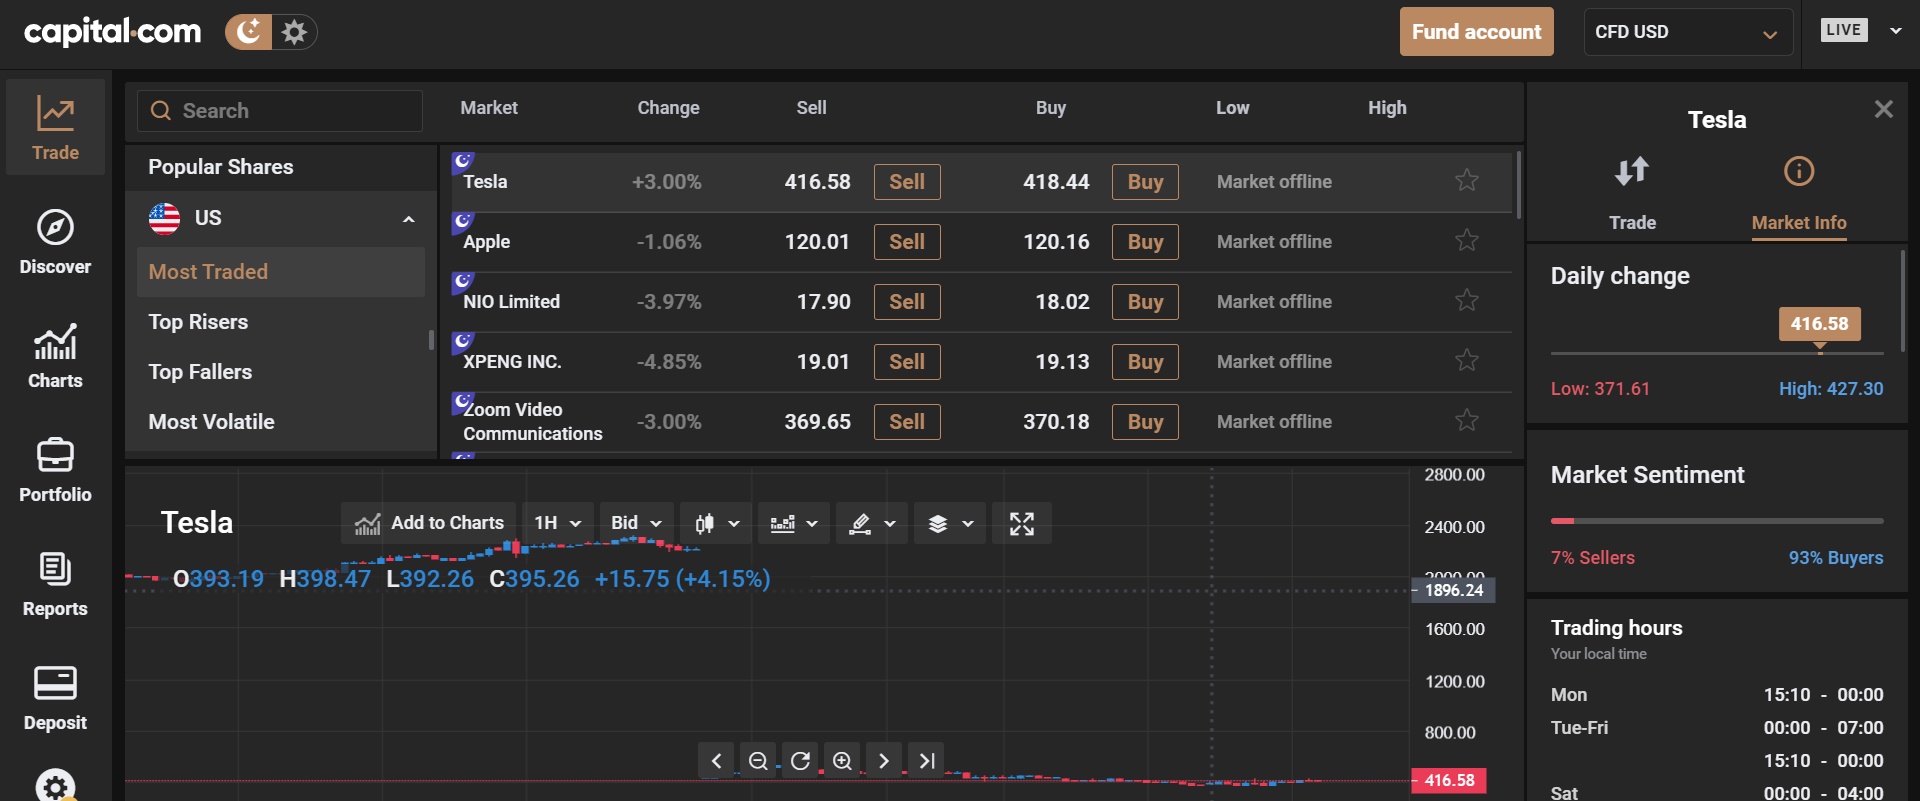
Task: Open indicators dropdown in chart toolbar
Action: coord(794,523)
